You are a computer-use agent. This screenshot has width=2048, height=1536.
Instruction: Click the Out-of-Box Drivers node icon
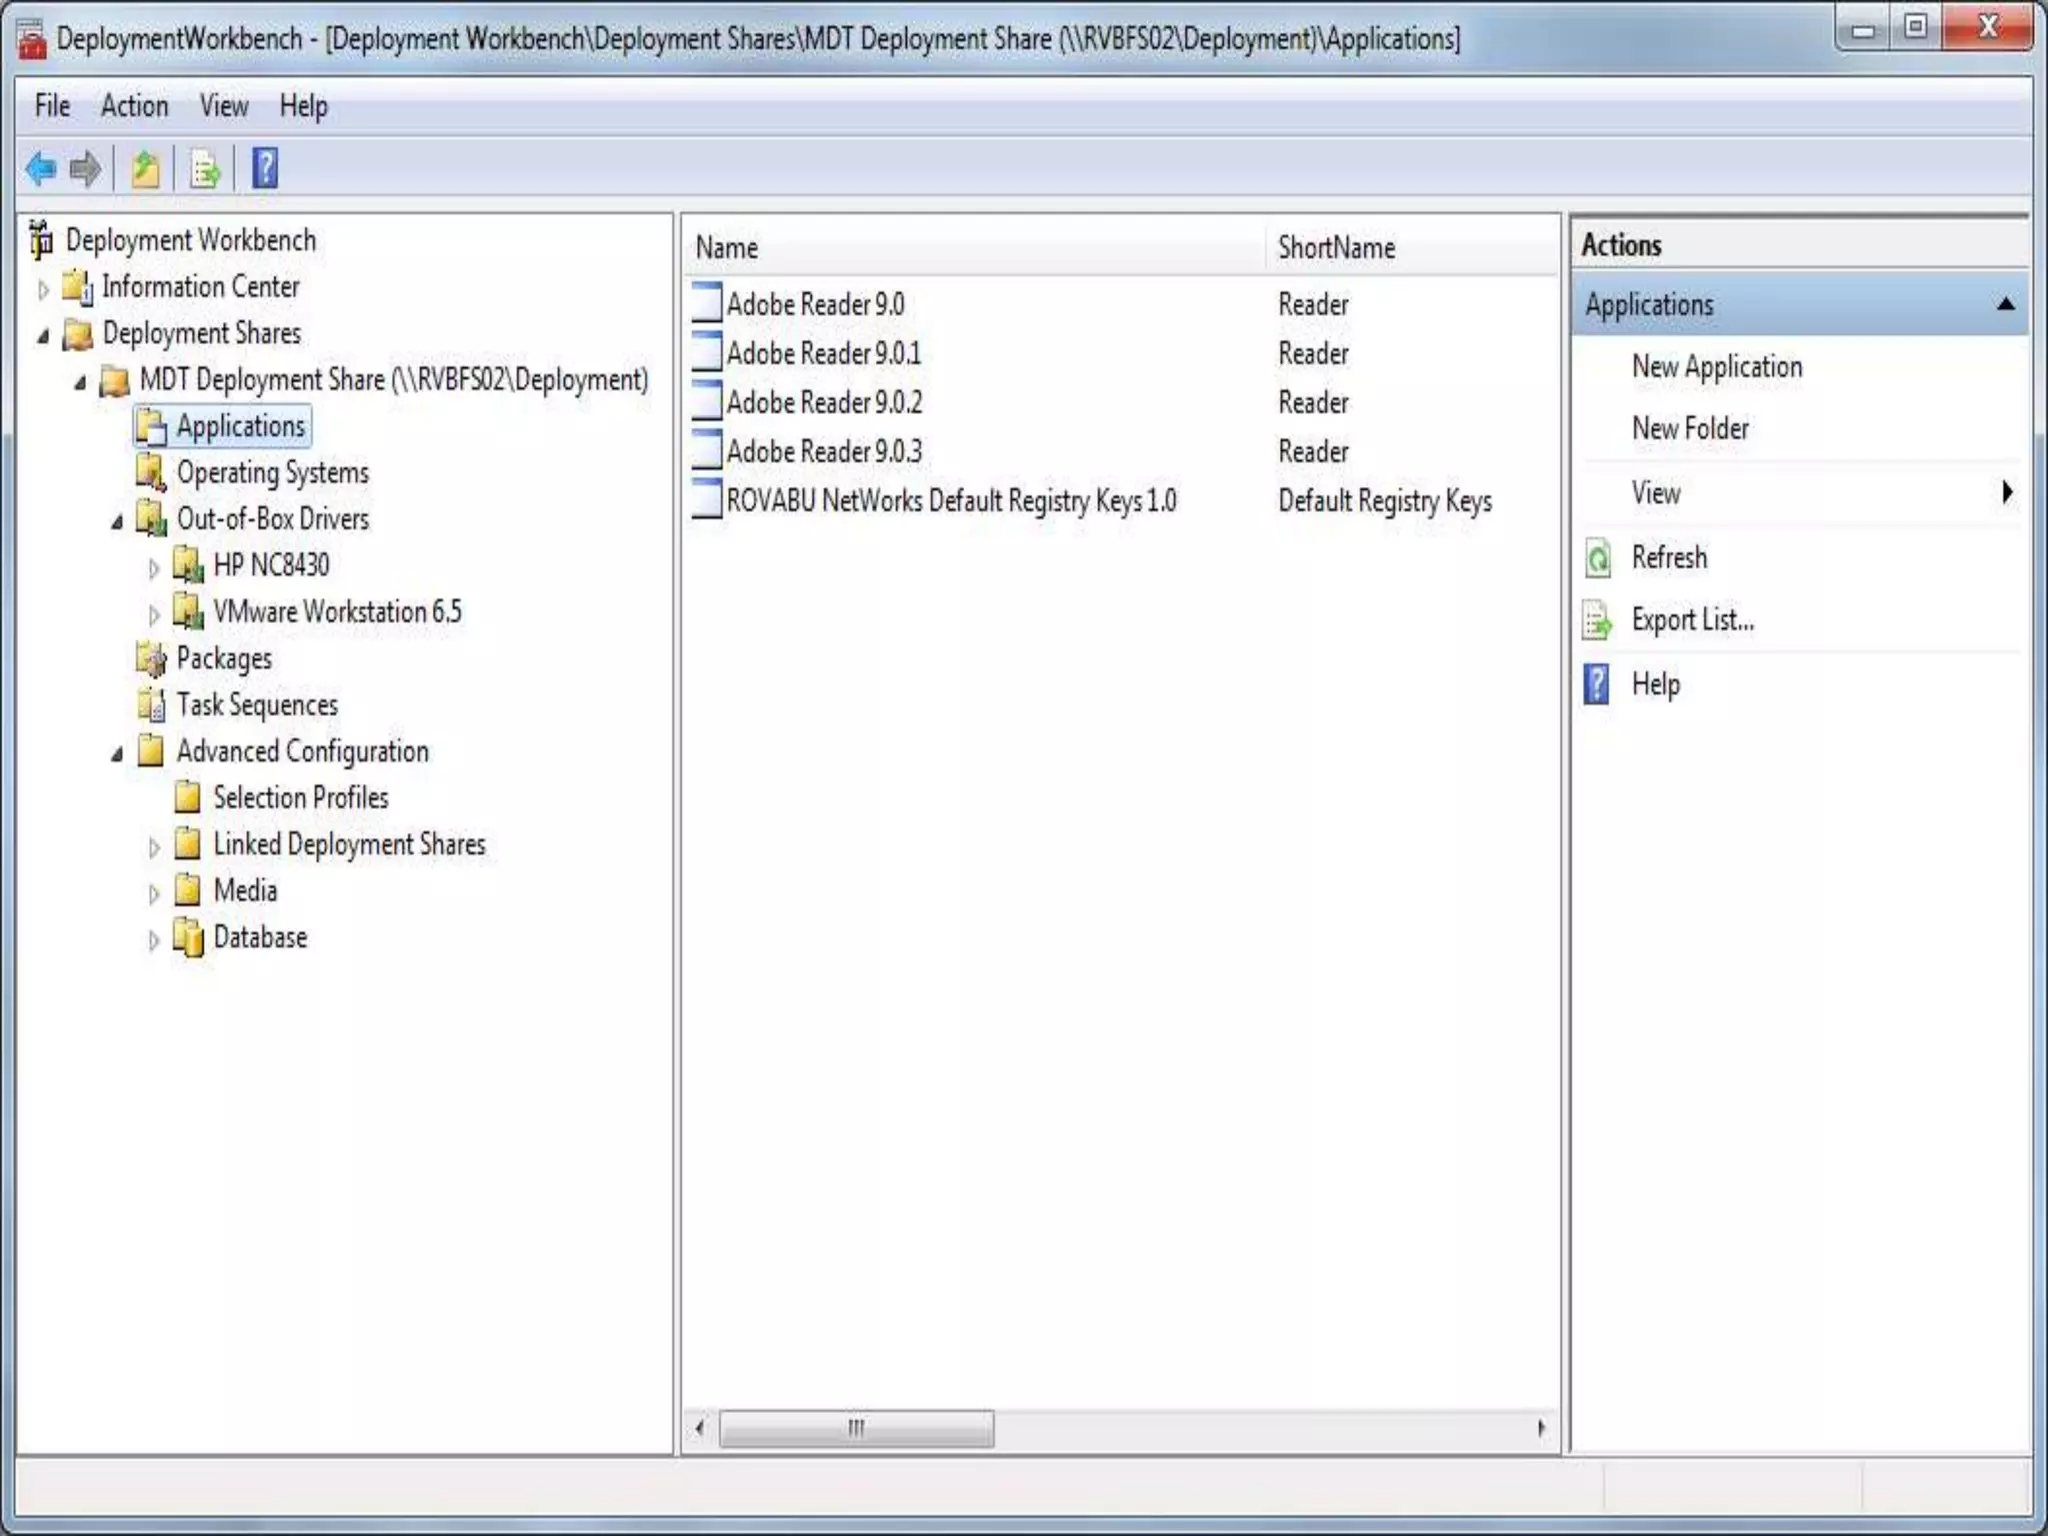click(151, 519)
